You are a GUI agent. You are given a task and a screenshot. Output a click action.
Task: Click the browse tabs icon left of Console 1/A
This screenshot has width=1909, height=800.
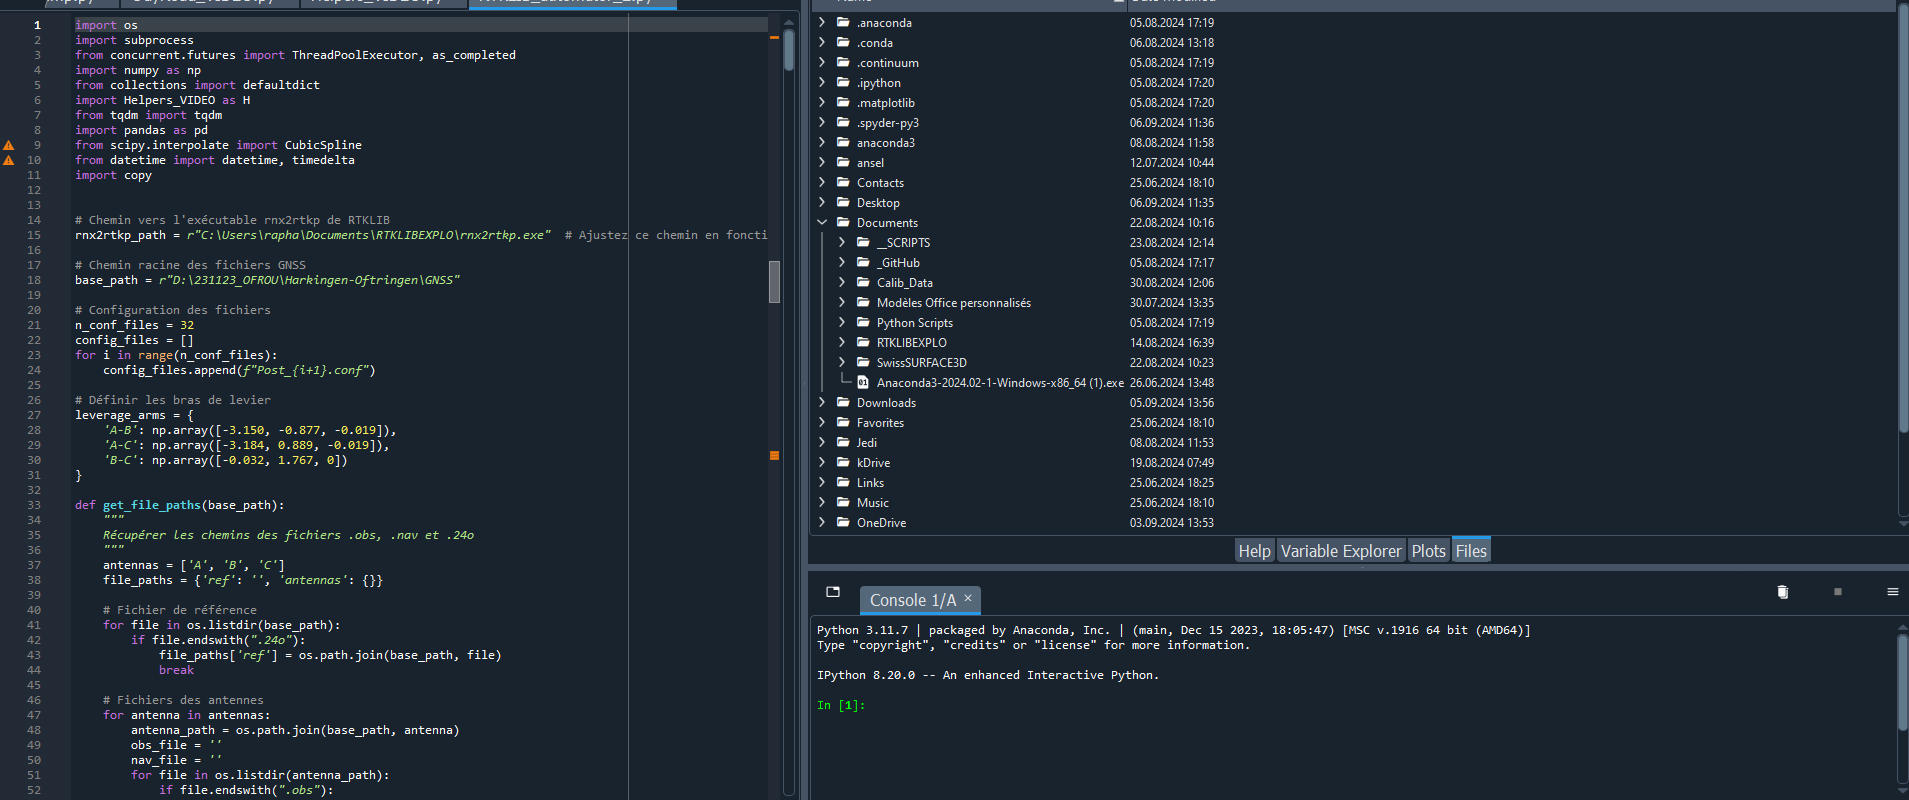(x=833, y=592)
